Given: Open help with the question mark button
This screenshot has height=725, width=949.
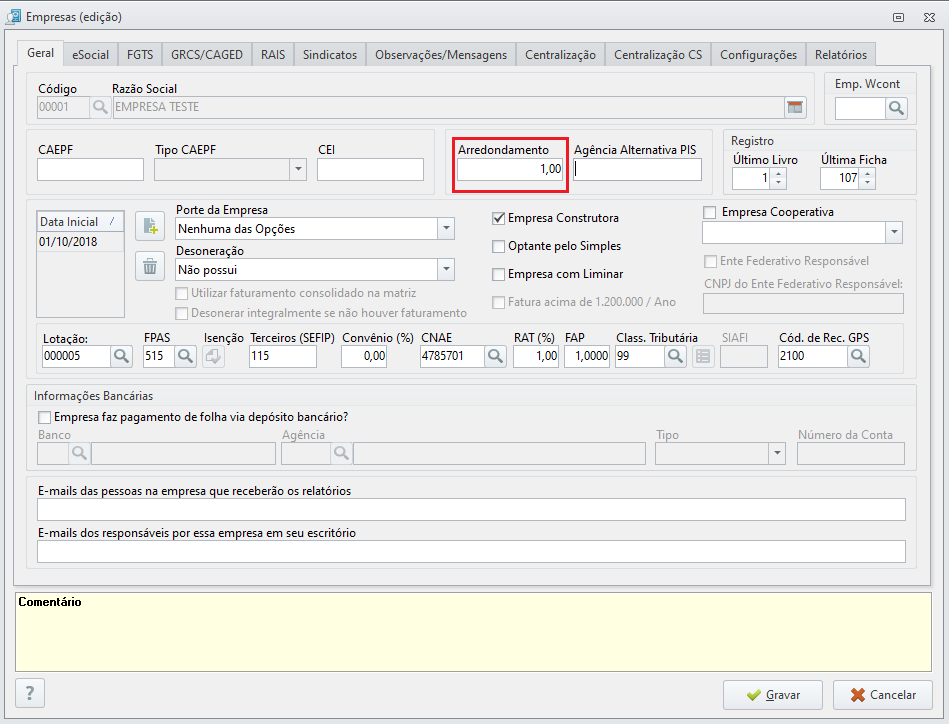Looking at the screenshot, I should (x=30, y=692).
